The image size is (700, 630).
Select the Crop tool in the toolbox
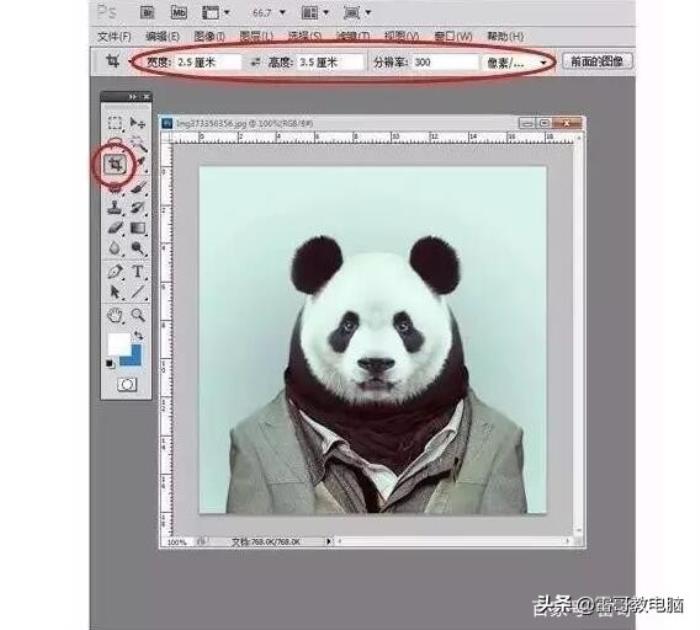(x=117, y=163)
